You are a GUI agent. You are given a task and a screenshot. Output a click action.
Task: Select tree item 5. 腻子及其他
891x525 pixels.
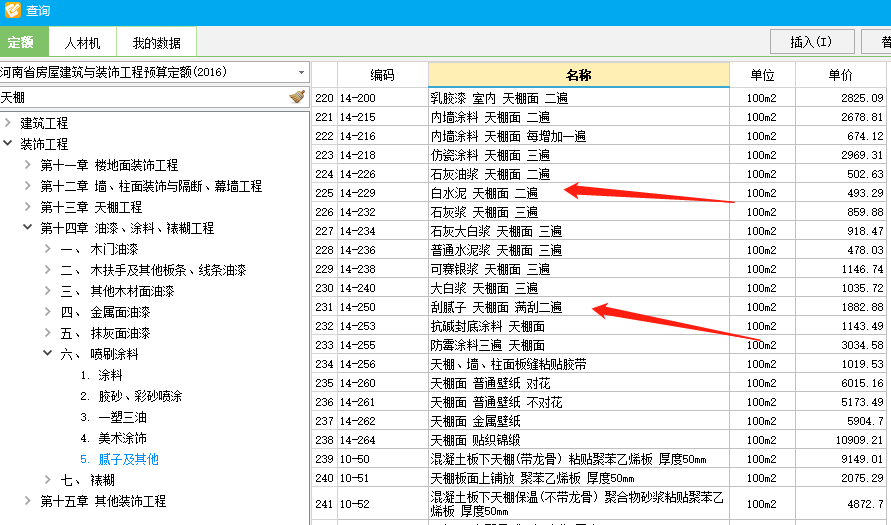pos(119,459)
